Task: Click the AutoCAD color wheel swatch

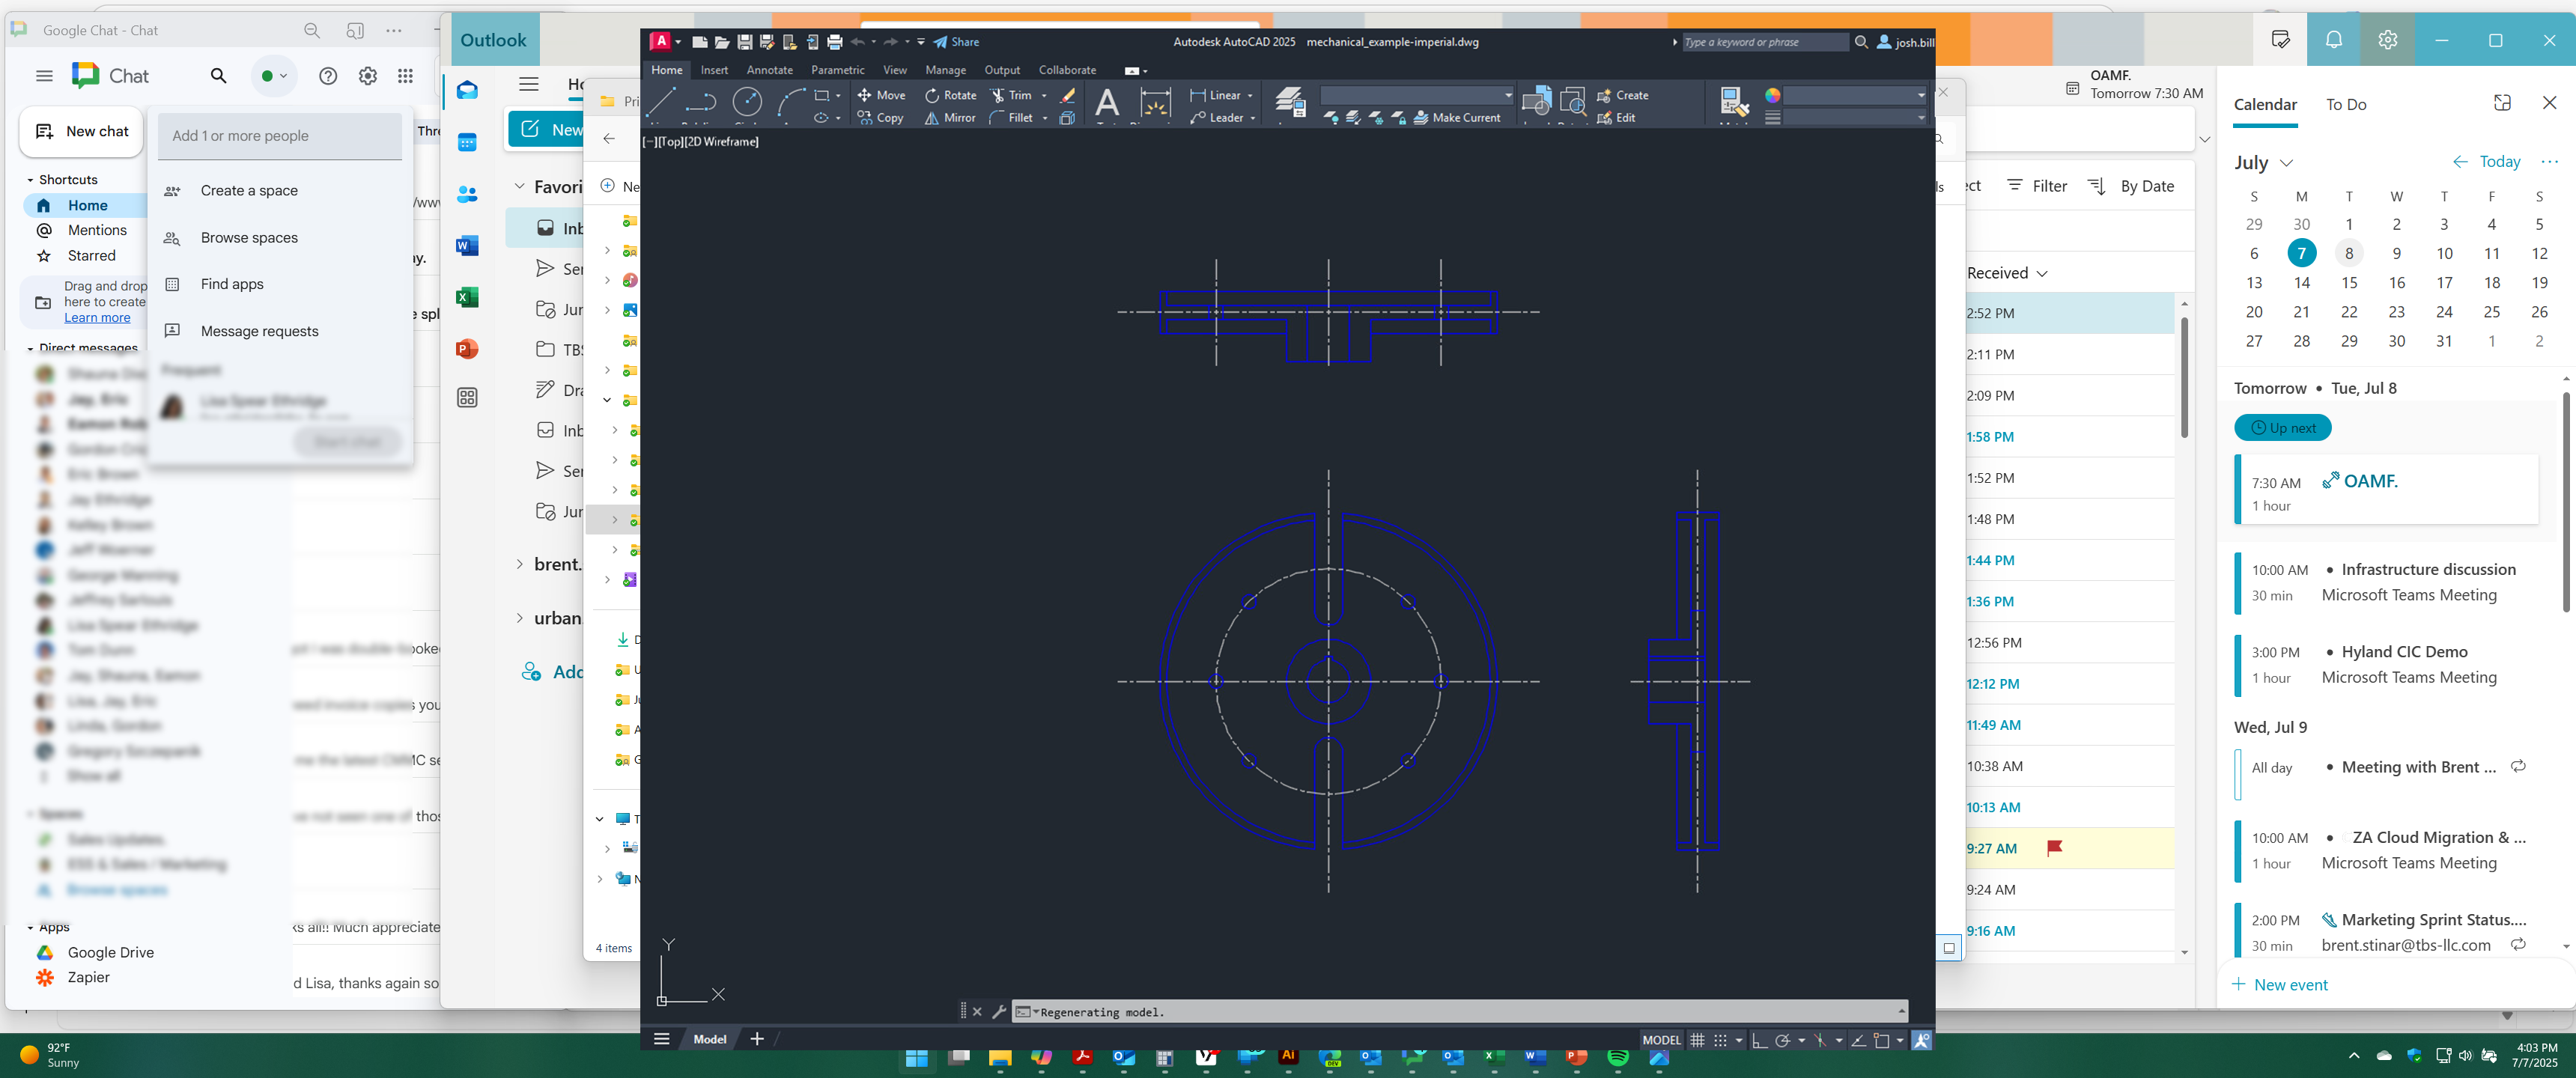Action: click(1772, 95)
